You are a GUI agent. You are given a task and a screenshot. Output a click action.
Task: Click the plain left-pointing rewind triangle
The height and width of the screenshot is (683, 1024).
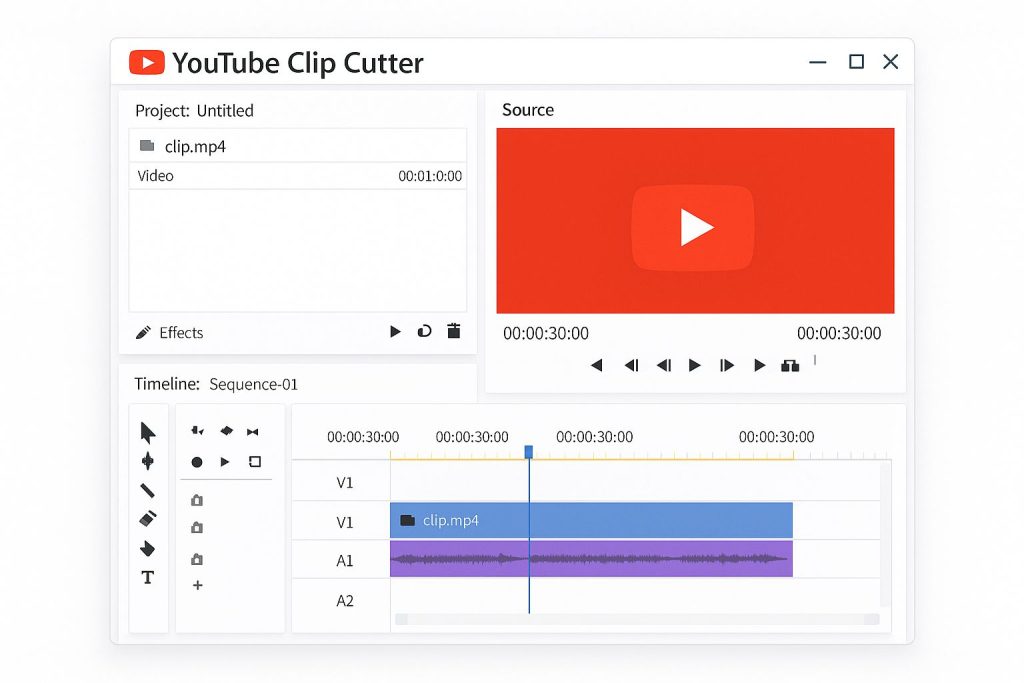[596, 365]
